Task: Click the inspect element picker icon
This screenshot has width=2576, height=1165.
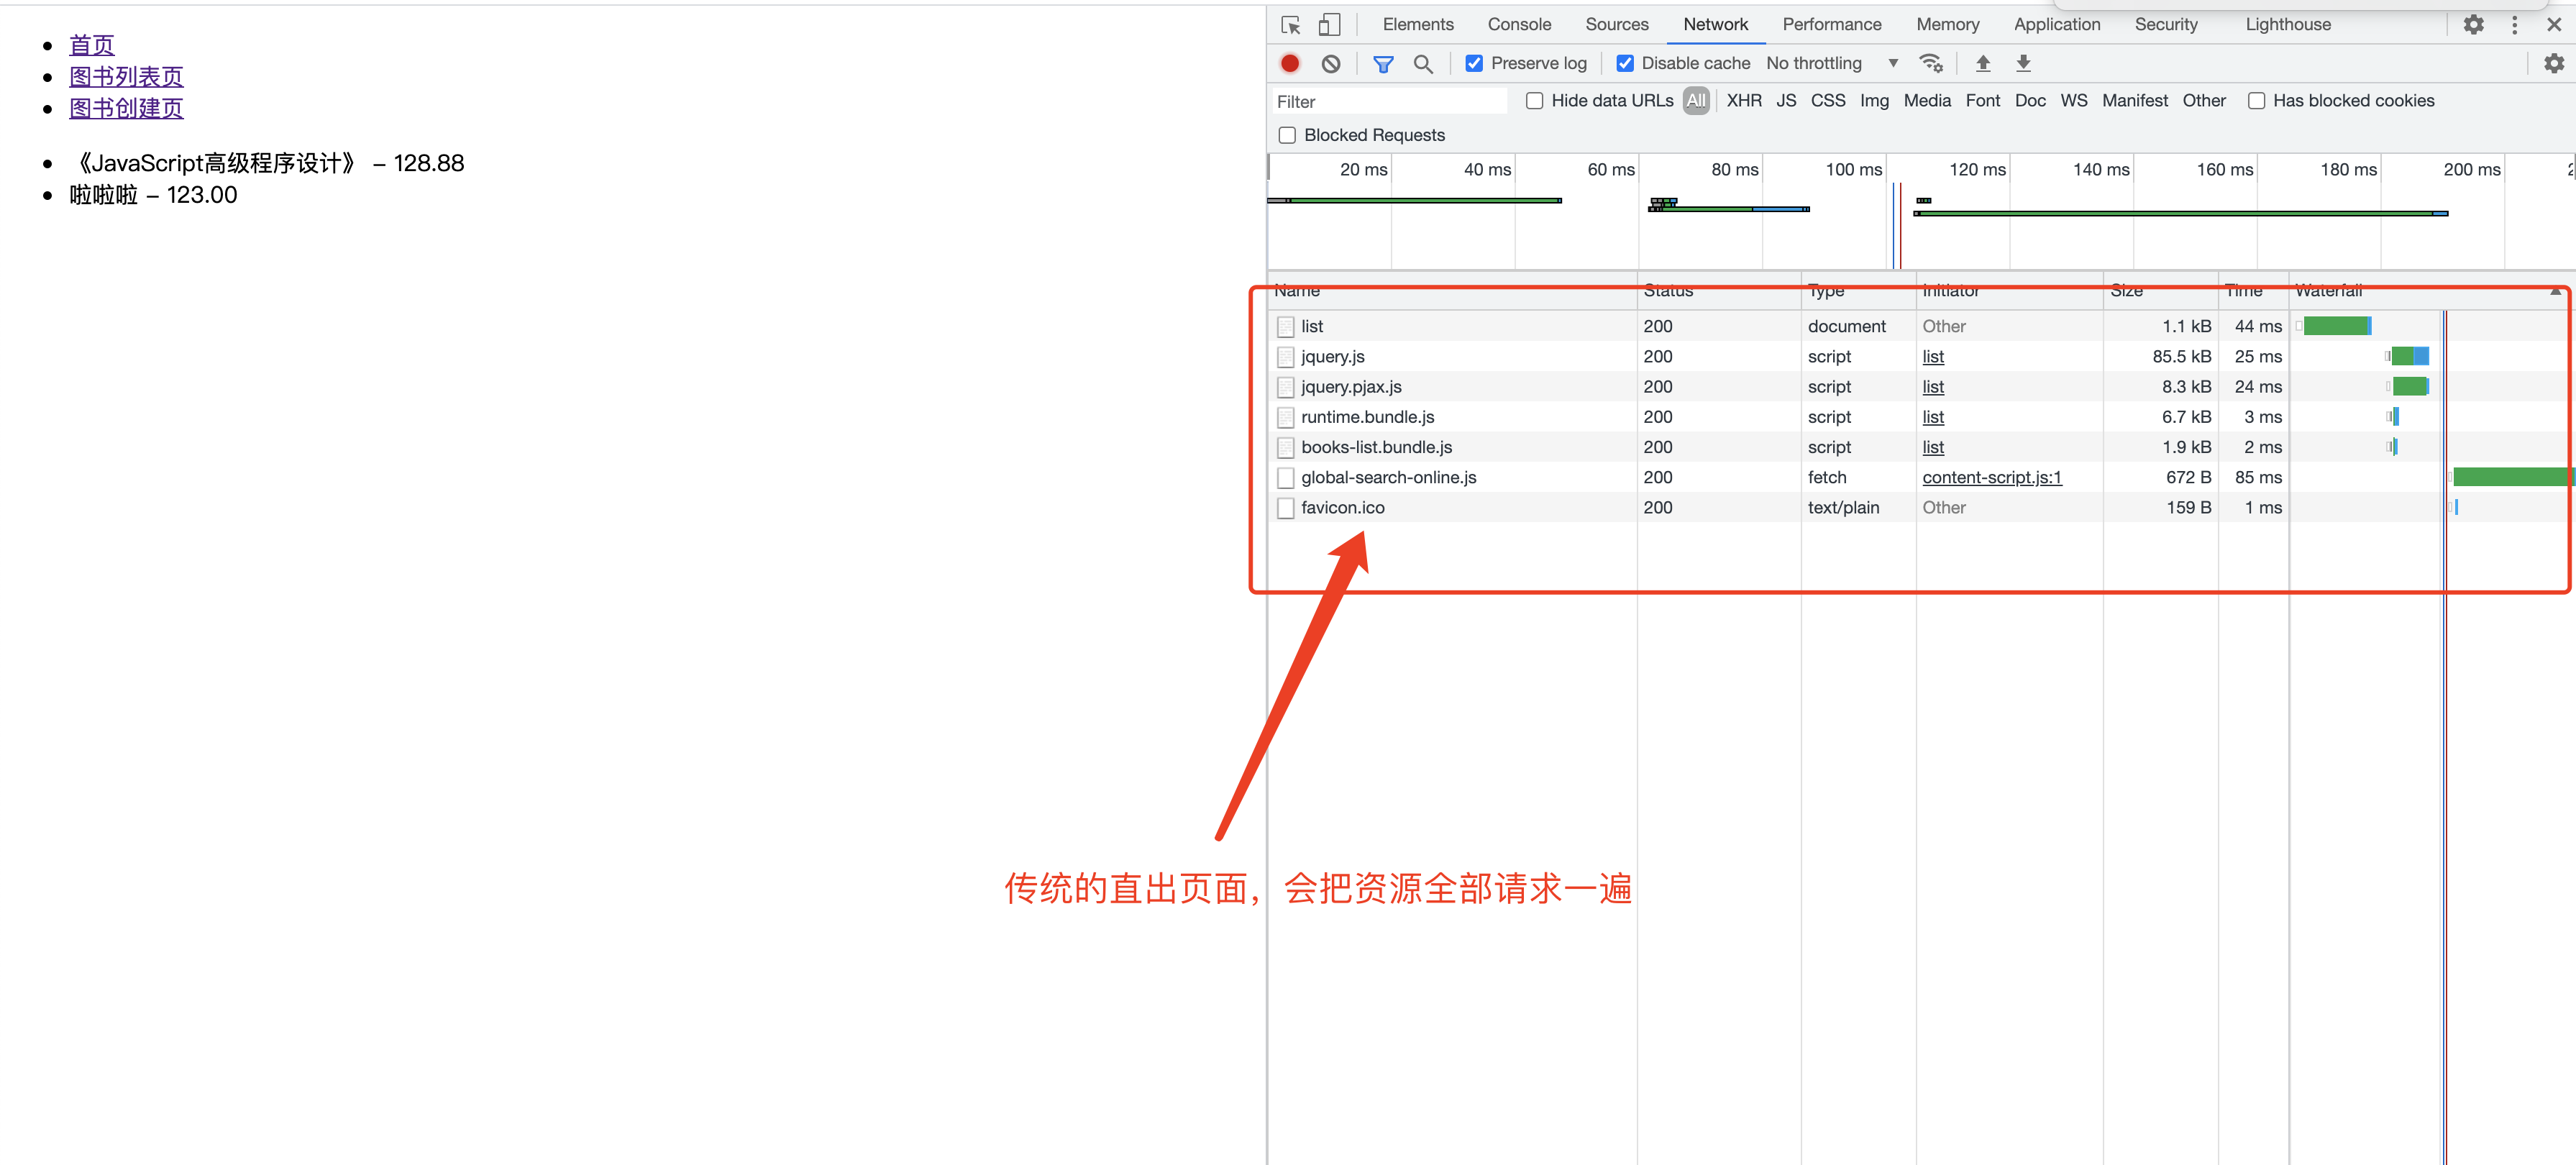Action: coord(1290,25)
